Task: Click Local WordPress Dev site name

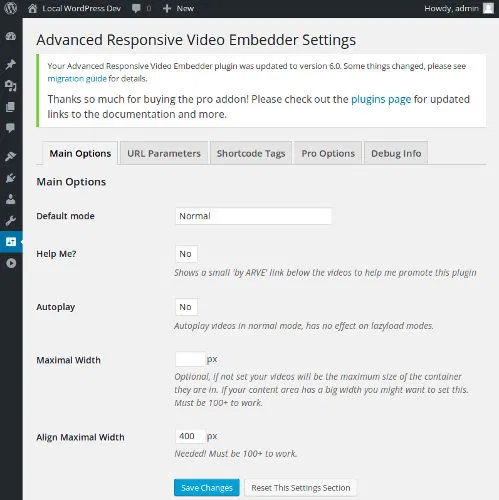Action: click(81, 8)
